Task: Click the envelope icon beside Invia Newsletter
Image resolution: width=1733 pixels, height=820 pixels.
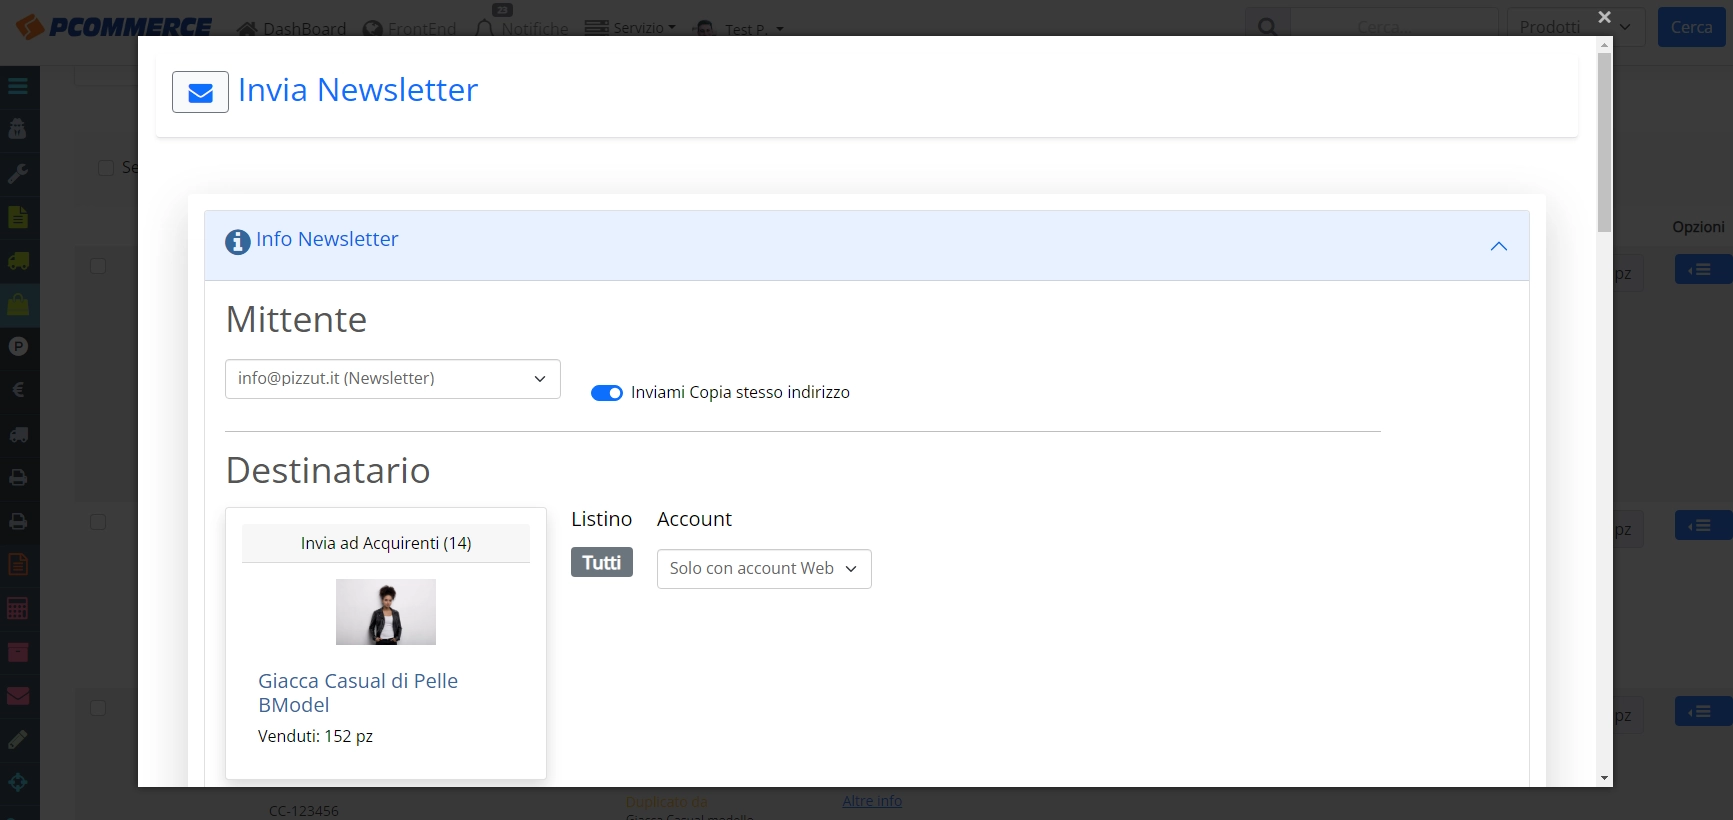Action: (200, 92)
